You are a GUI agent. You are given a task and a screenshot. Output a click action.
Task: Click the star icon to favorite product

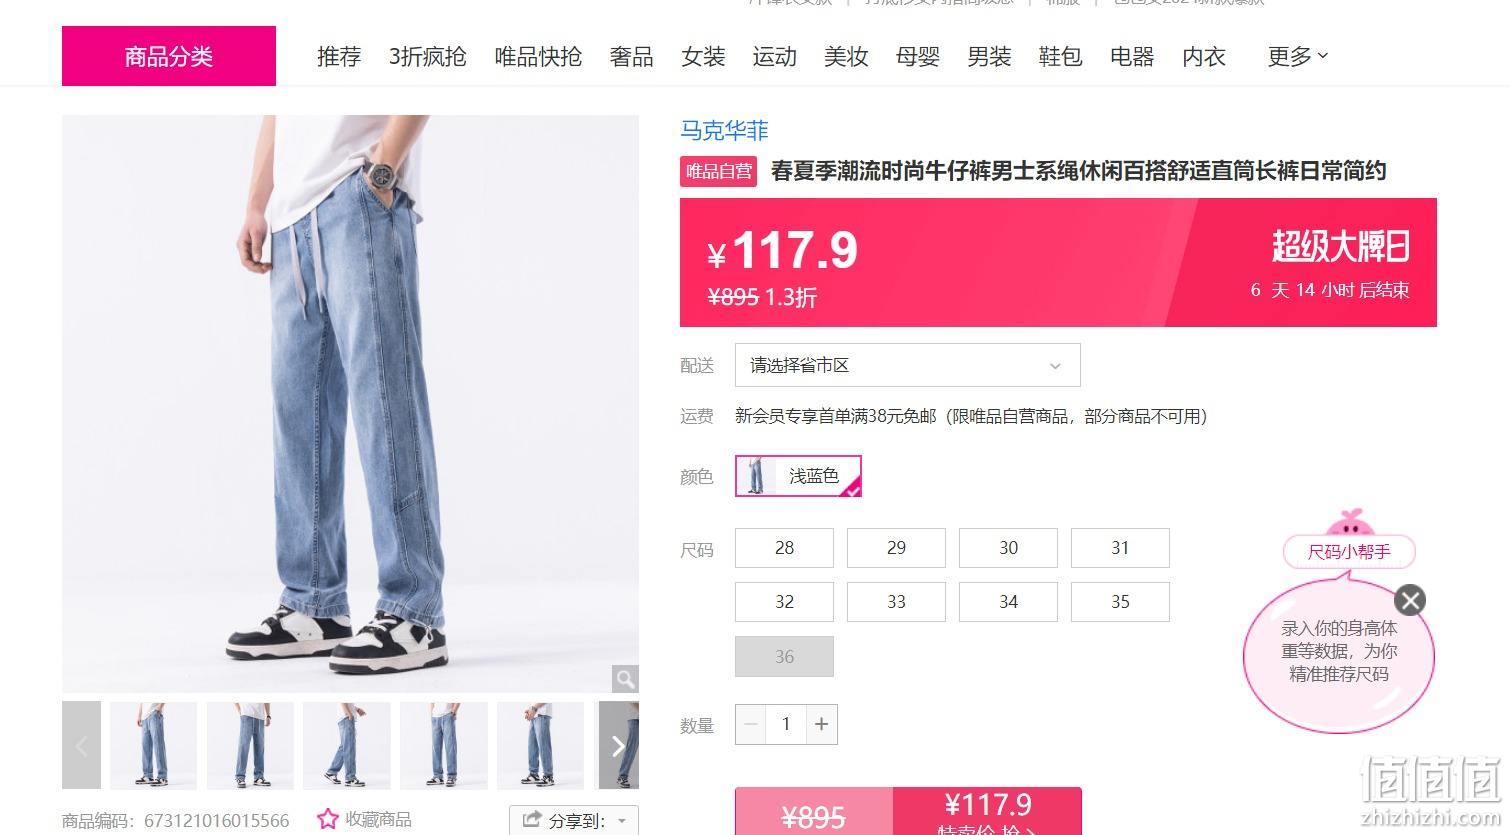point(328,819)
